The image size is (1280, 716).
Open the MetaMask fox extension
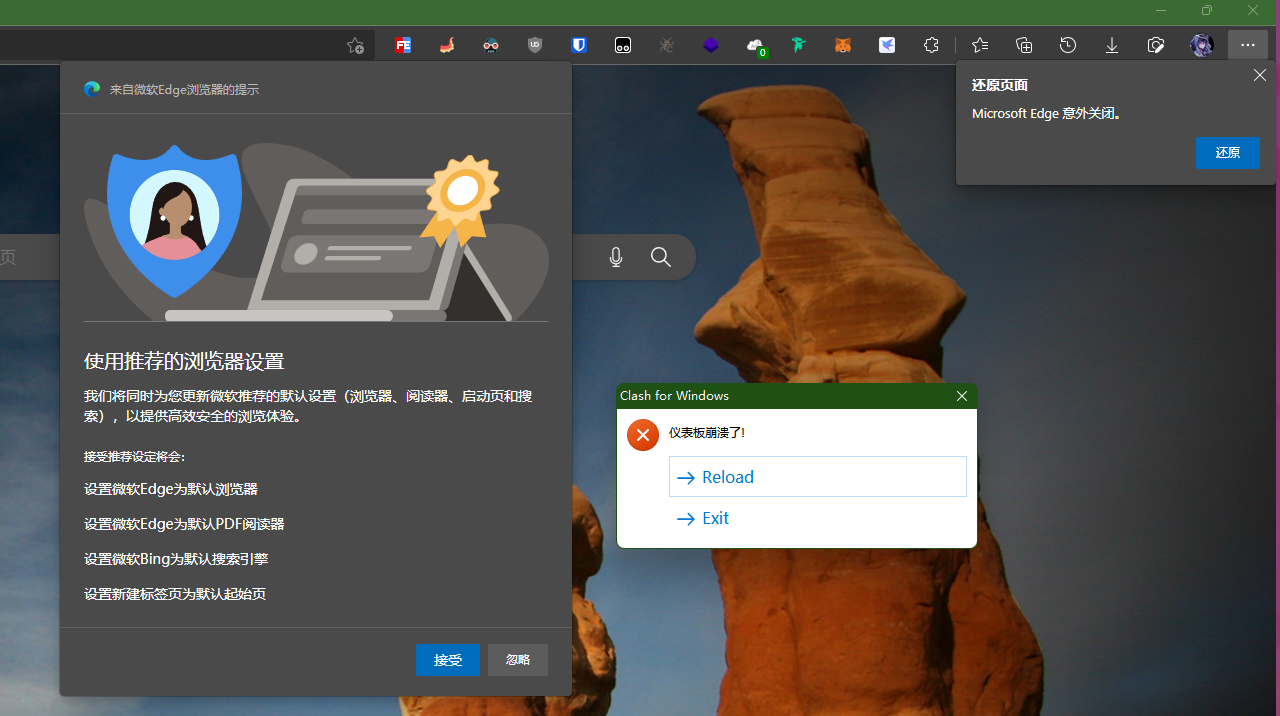[x=843, y=45]
